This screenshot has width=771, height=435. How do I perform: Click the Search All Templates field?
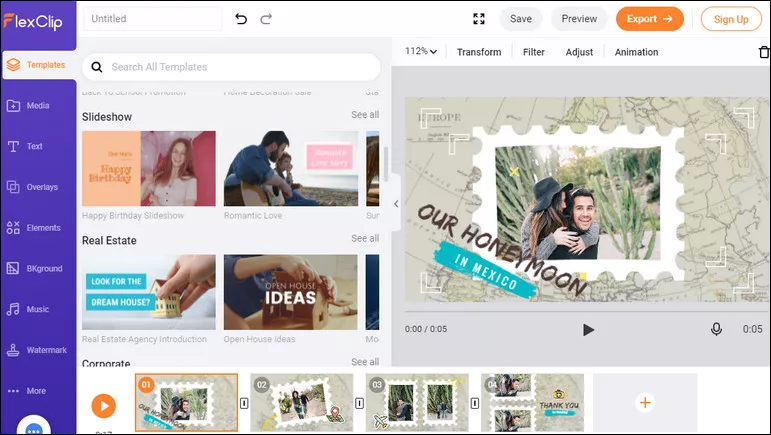click(231, 67)
